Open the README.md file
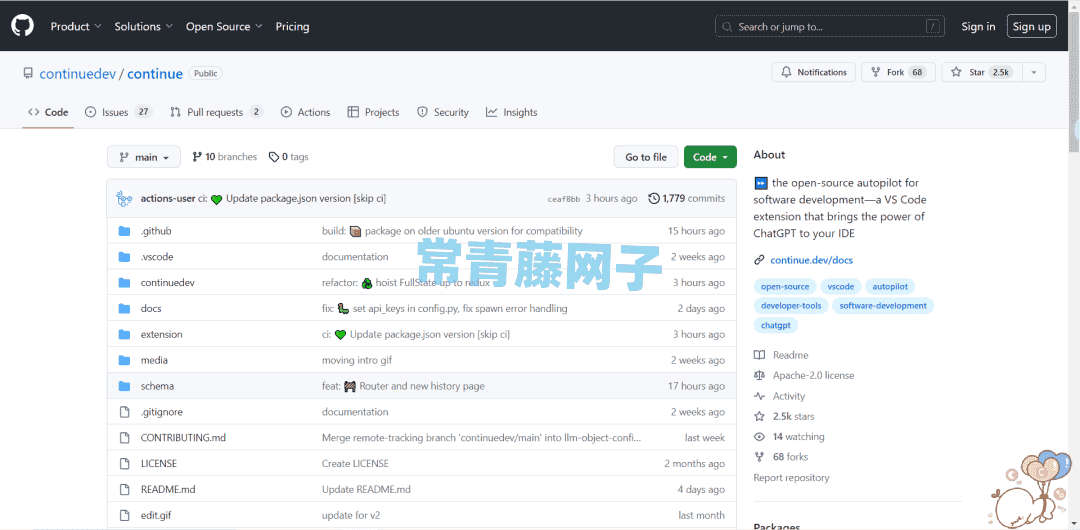 (x=168, y=489)
